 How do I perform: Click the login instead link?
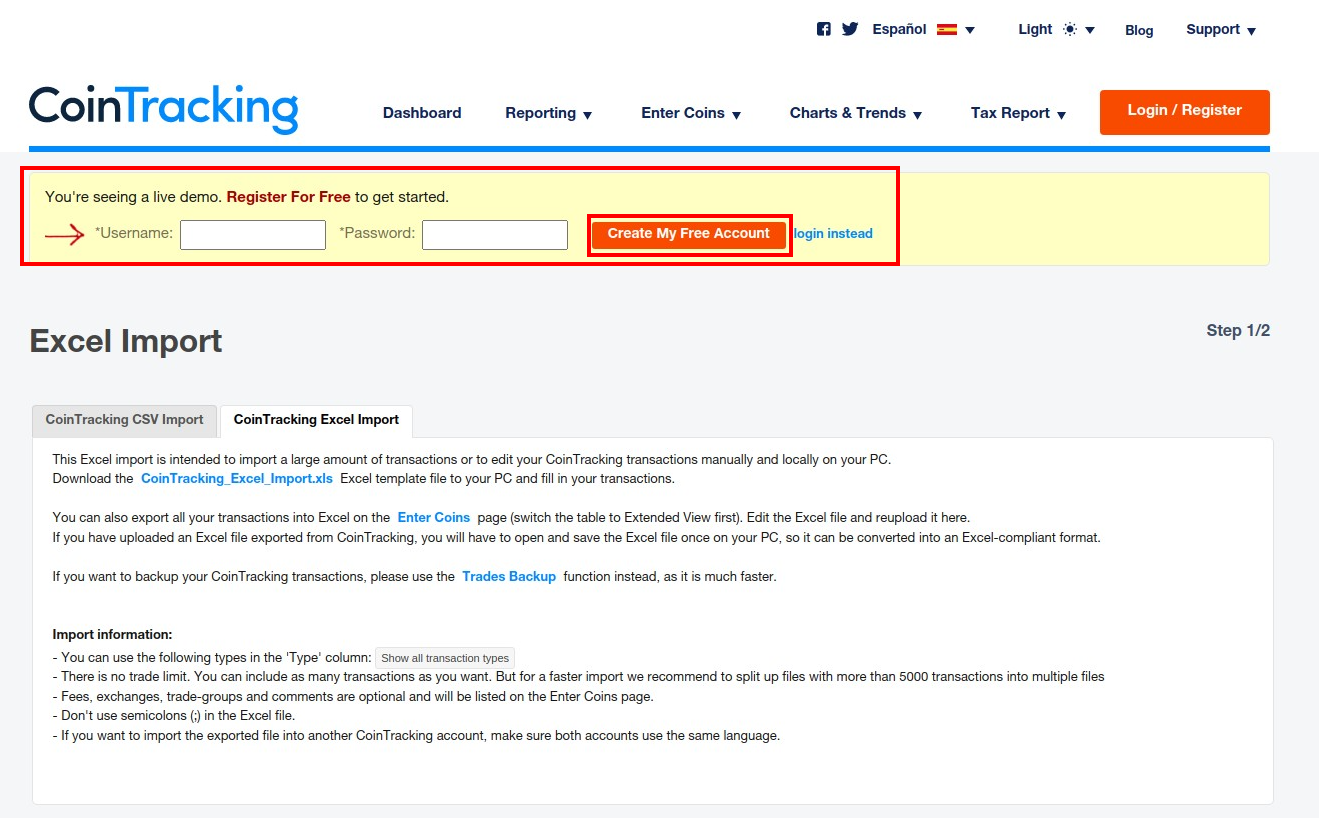833,234
